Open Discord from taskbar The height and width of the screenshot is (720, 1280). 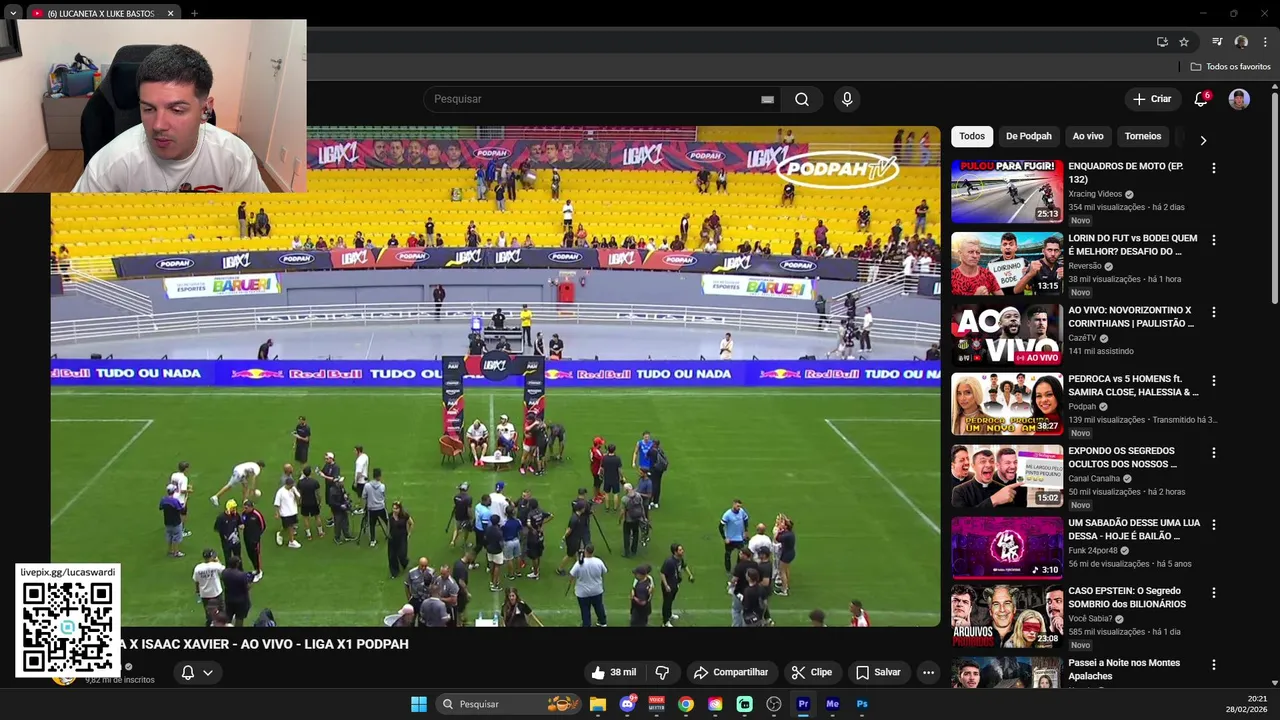coord(627,704)
